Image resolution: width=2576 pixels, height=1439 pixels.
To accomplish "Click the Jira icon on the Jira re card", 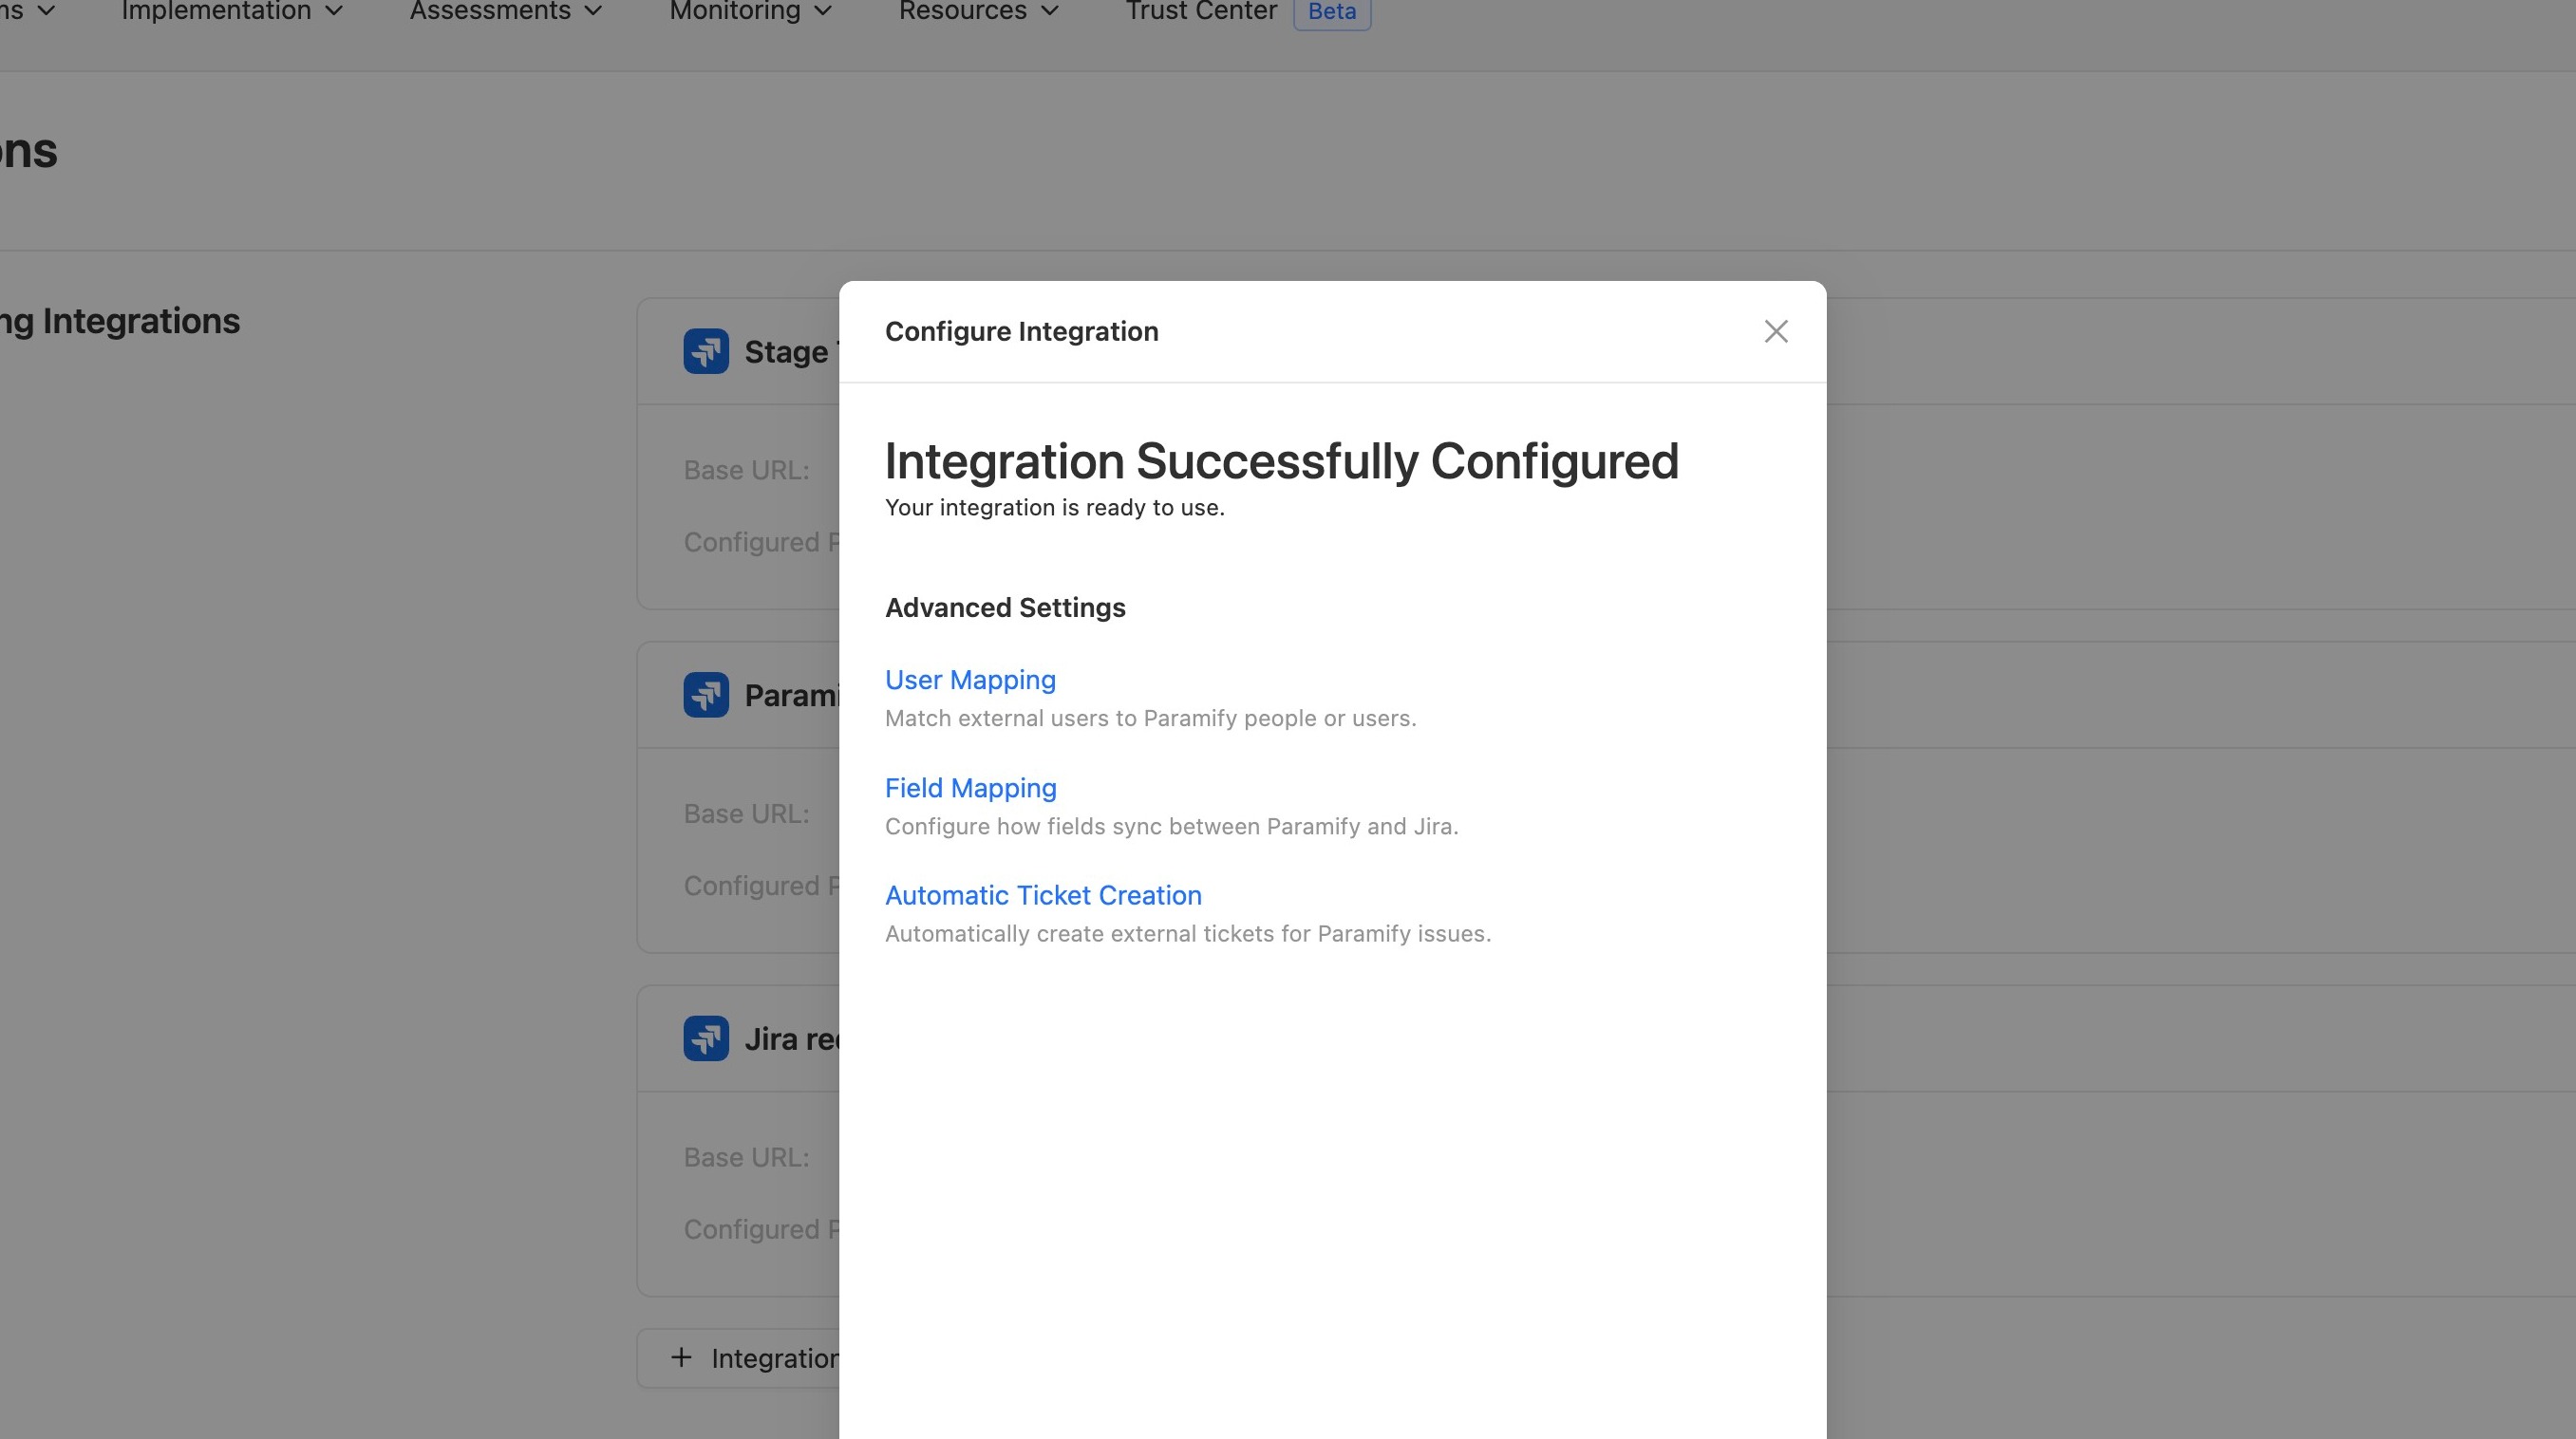I will point(706,1039).
